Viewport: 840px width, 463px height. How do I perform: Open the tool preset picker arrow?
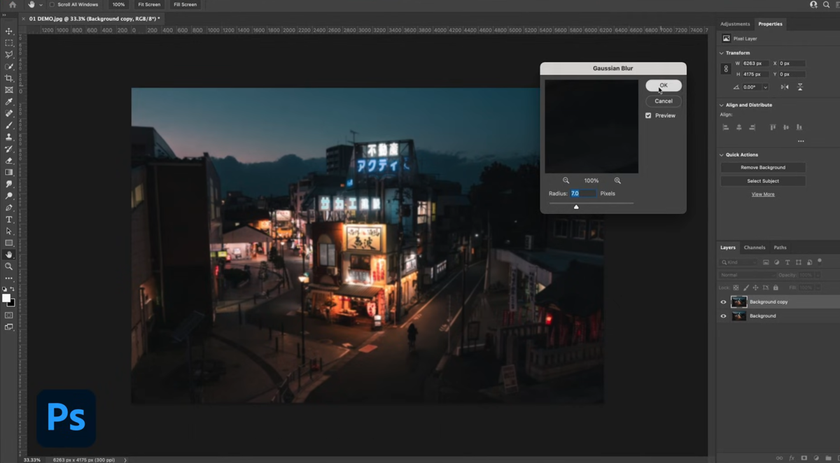tap(40, 4)
